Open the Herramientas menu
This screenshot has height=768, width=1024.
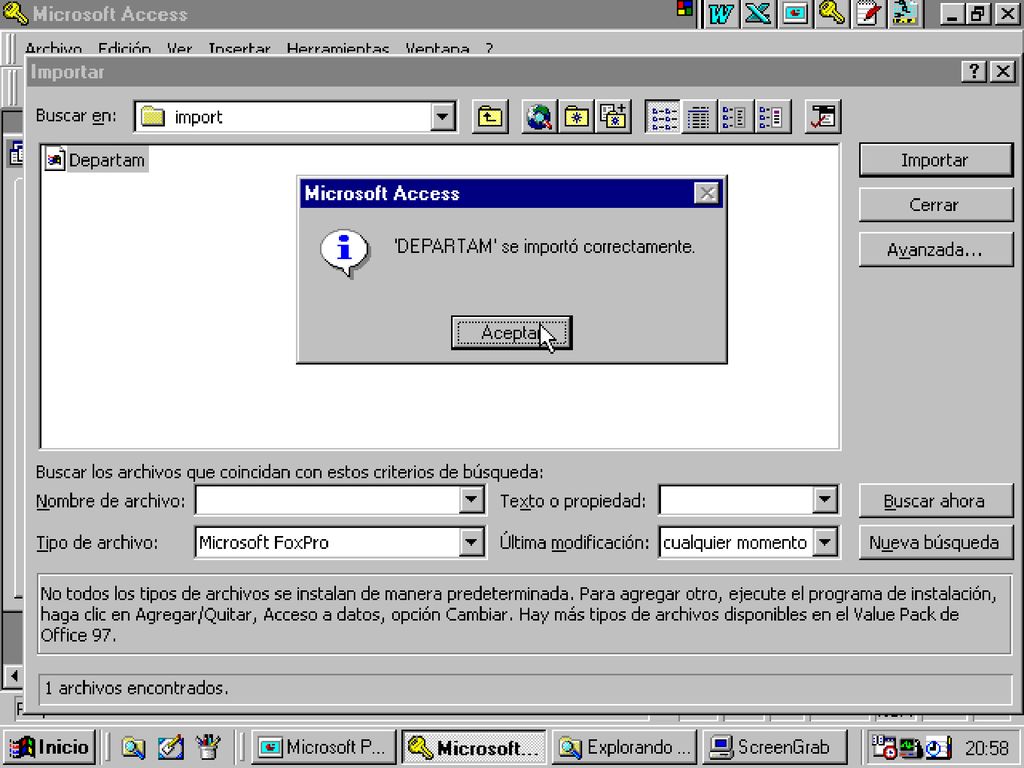(338, 49)
